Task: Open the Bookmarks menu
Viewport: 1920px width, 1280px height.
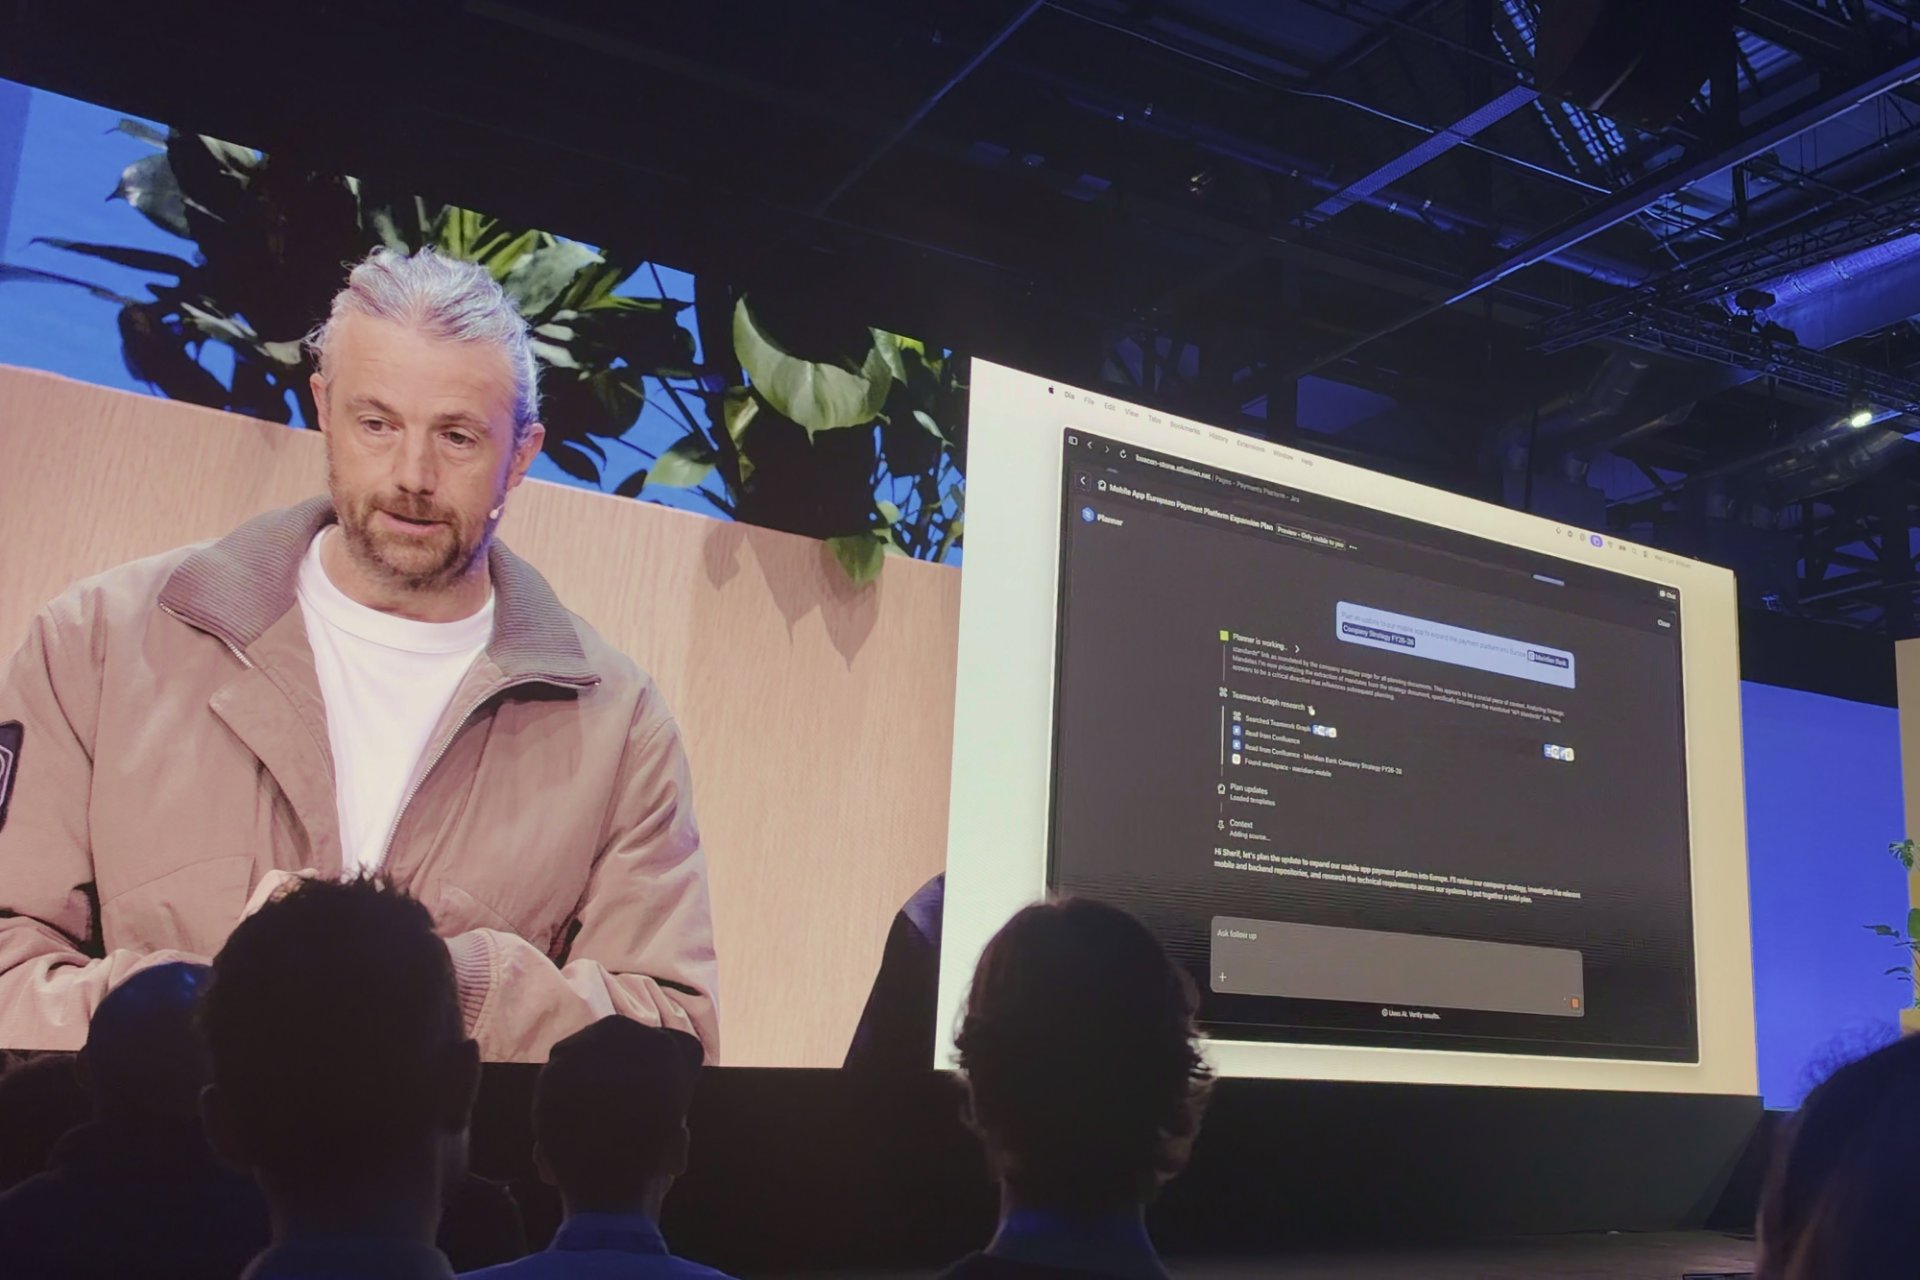Action: (1185, 428)
